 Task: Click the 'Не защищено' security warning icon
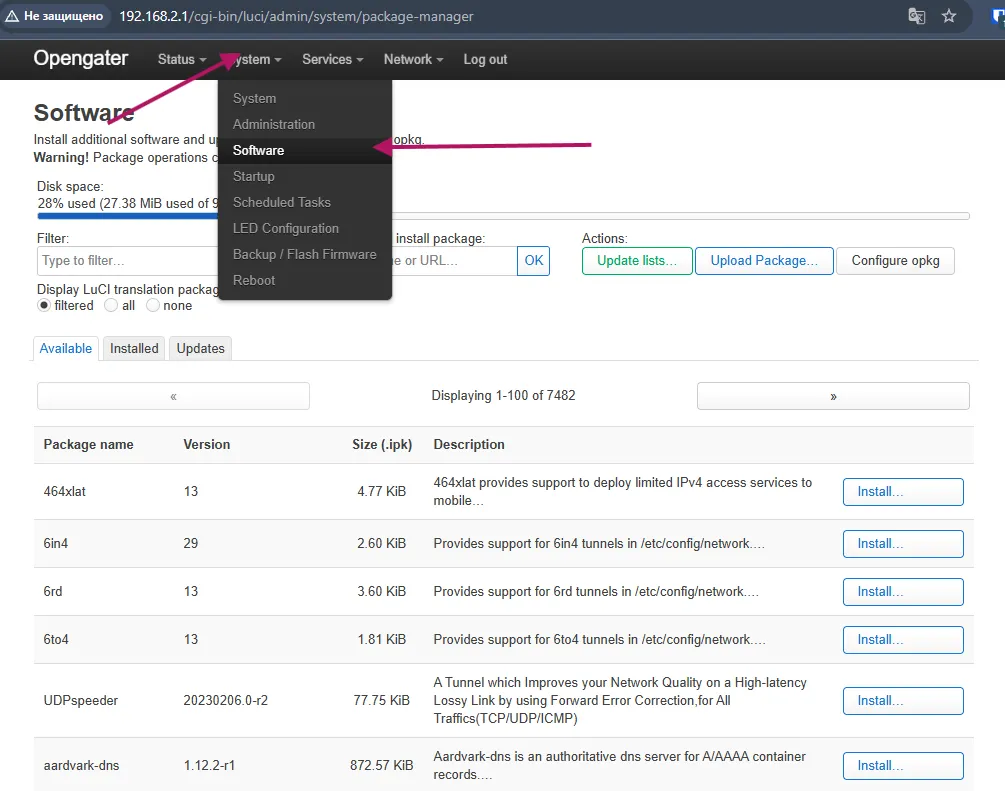12,16
